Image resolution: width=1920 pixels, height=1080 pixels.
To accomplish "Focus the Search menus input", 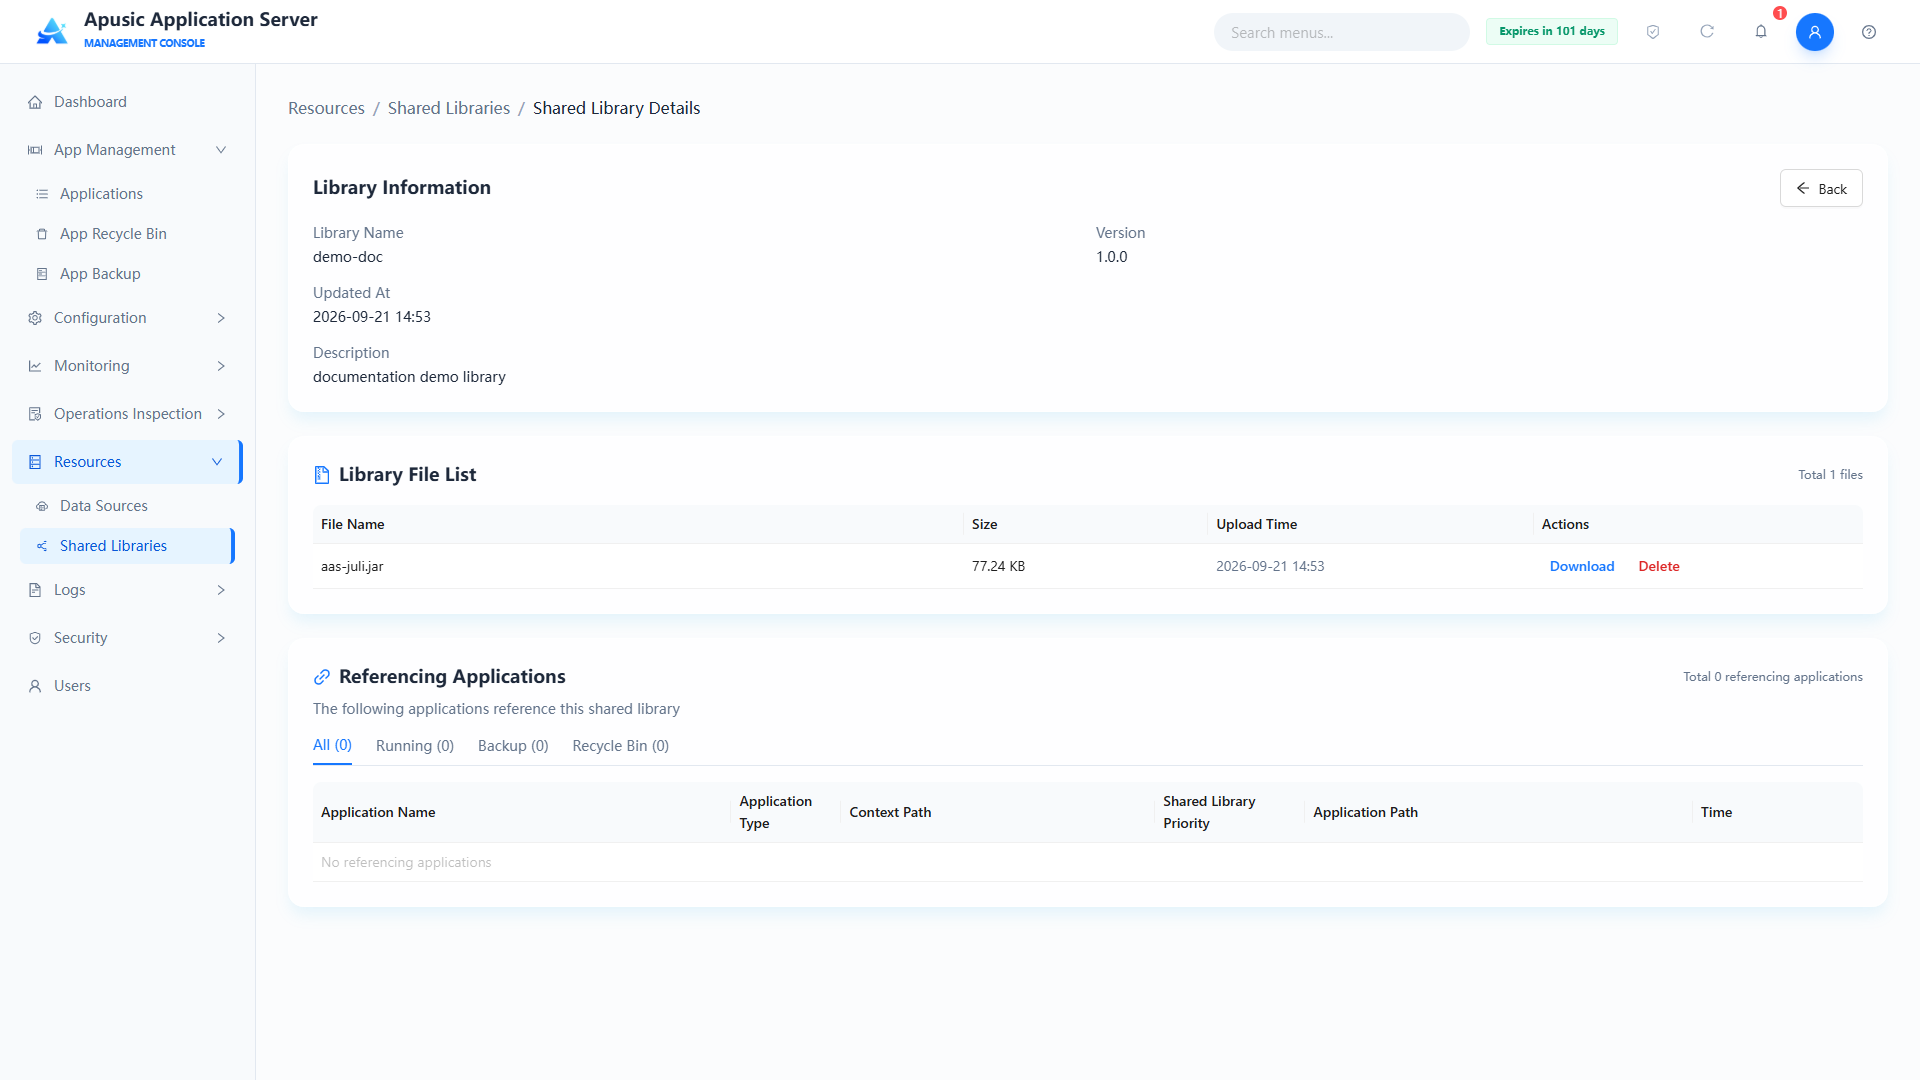I will point(1342,32).
